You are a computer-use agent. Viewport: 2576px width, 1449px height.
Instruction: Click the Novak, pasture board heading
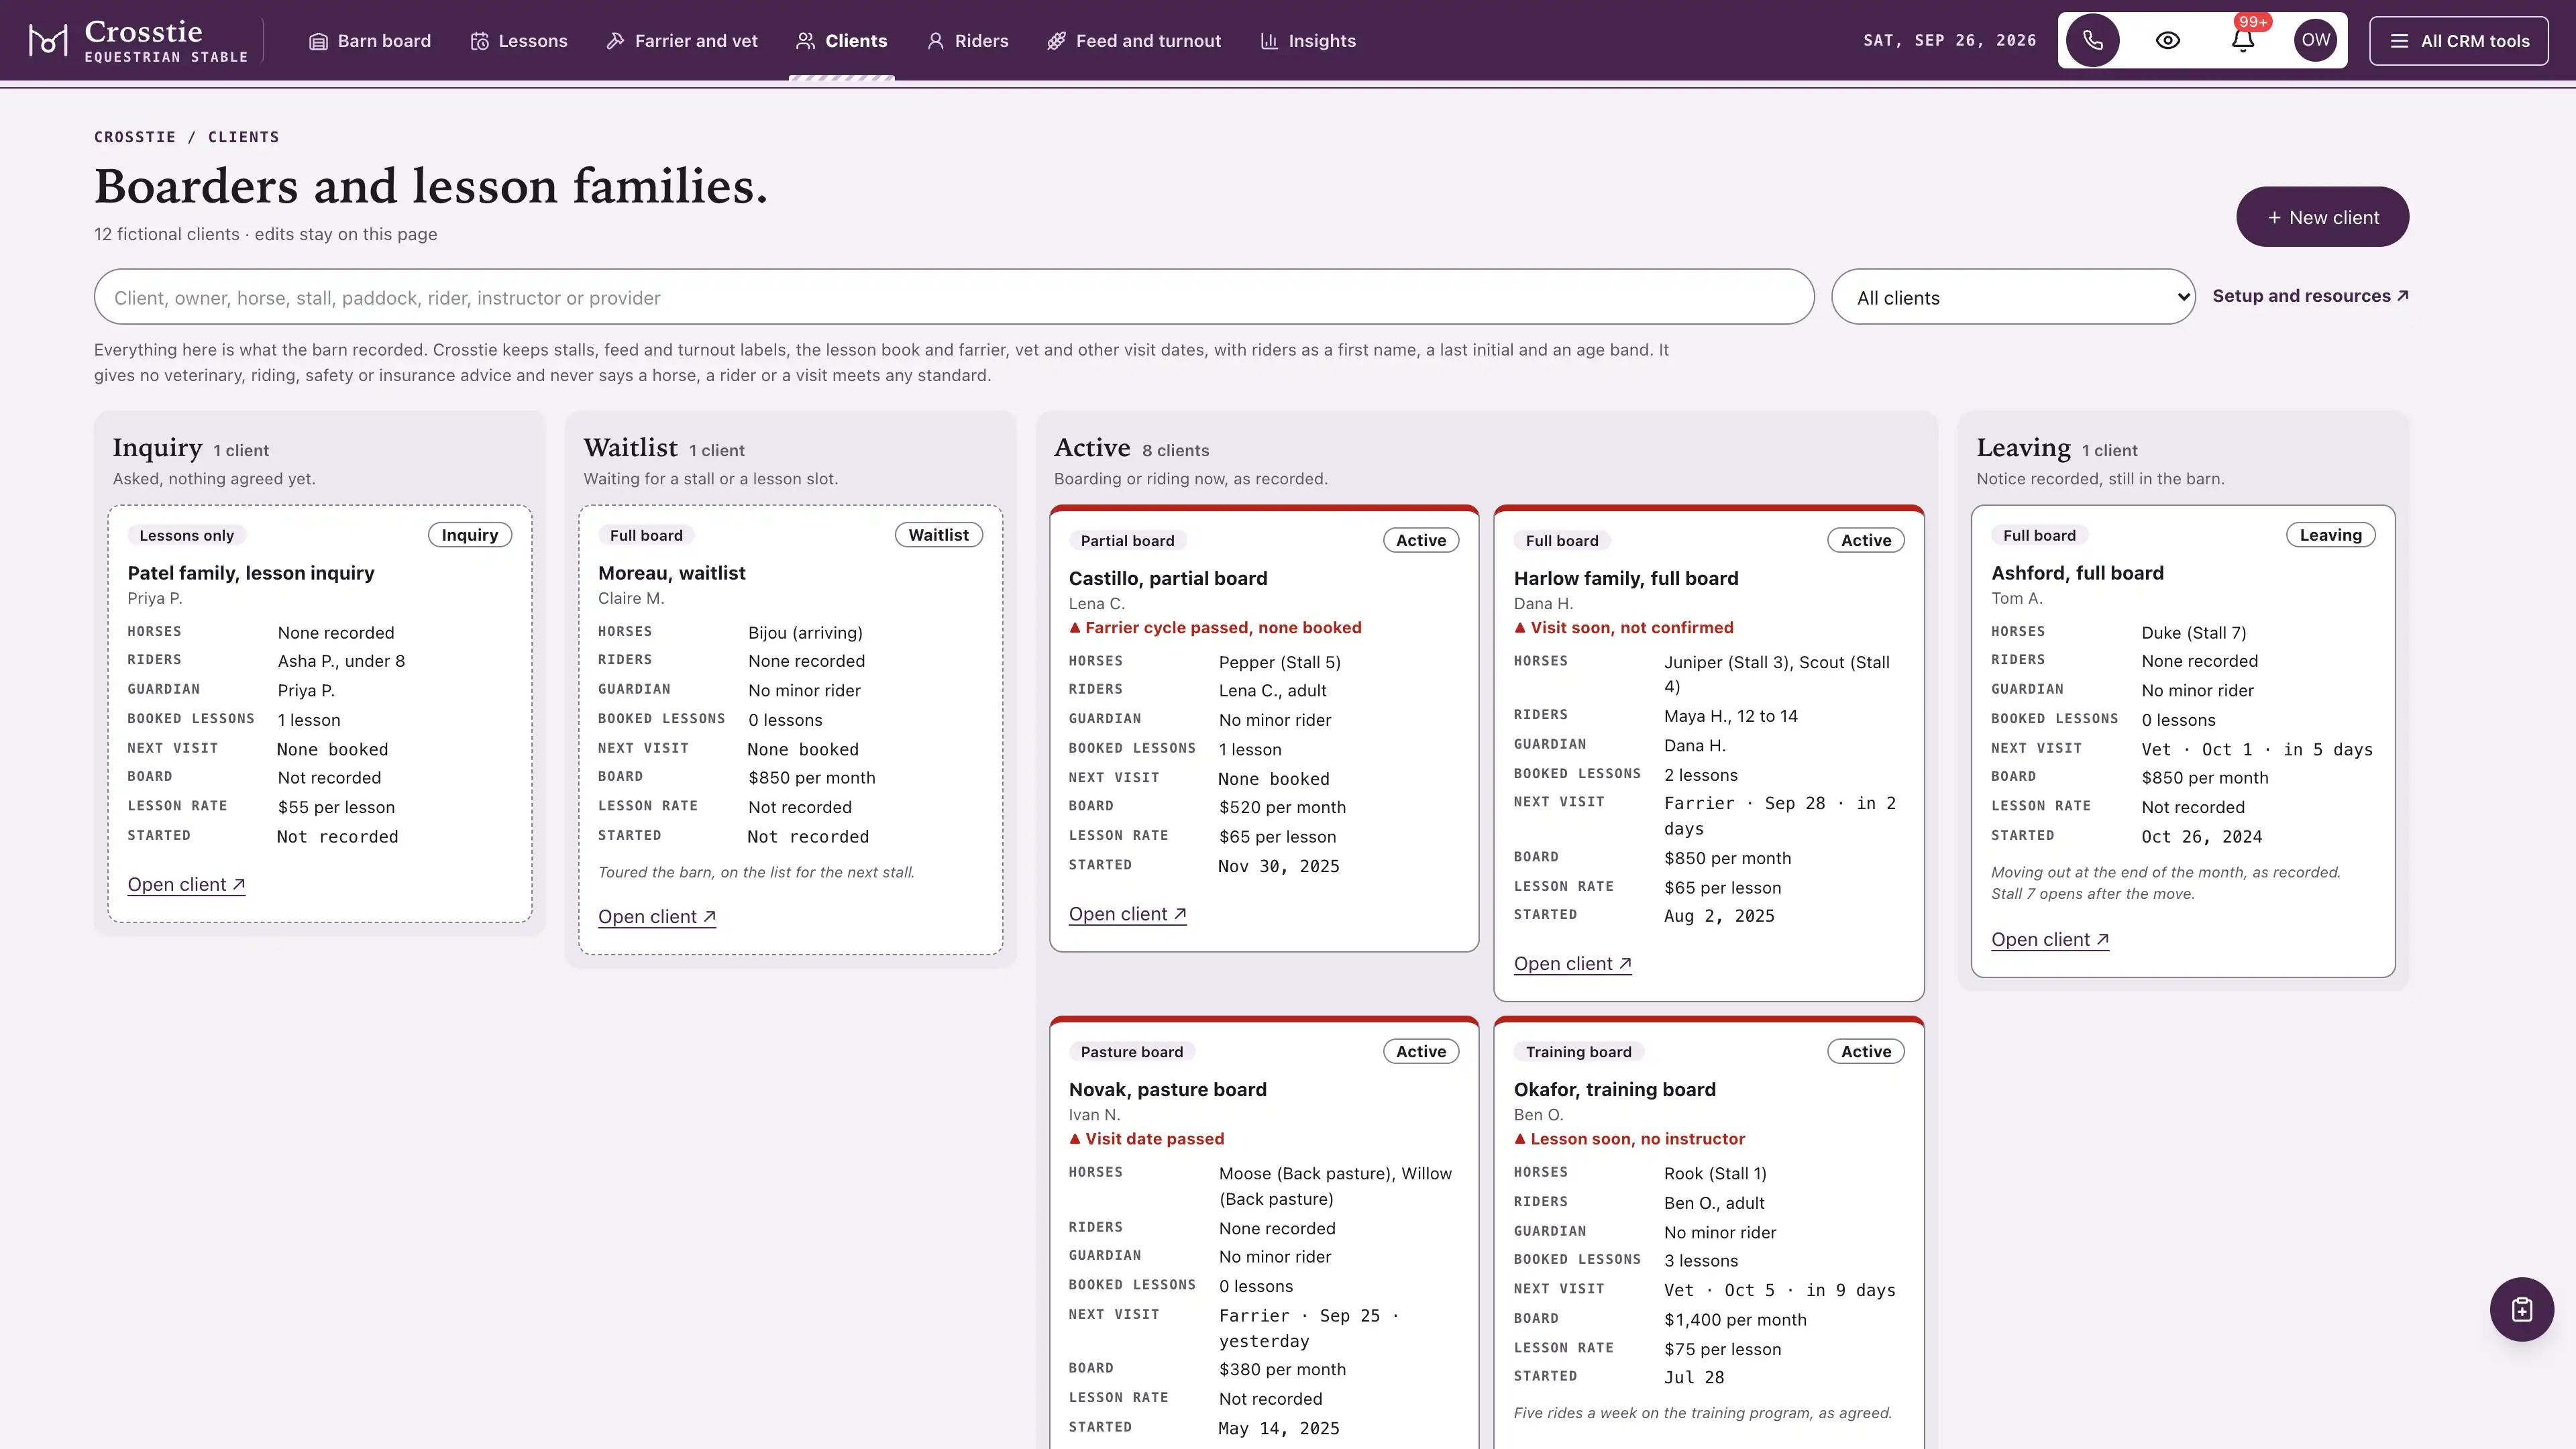(x=1167, y=1090)
